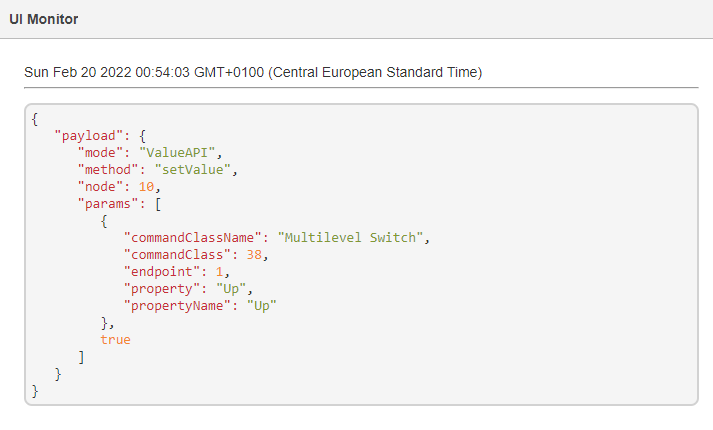Image resolution: width=713 pixels, height=430 pixels.
Task: Click the "commandClass" key
Action: tap(177, 255)
